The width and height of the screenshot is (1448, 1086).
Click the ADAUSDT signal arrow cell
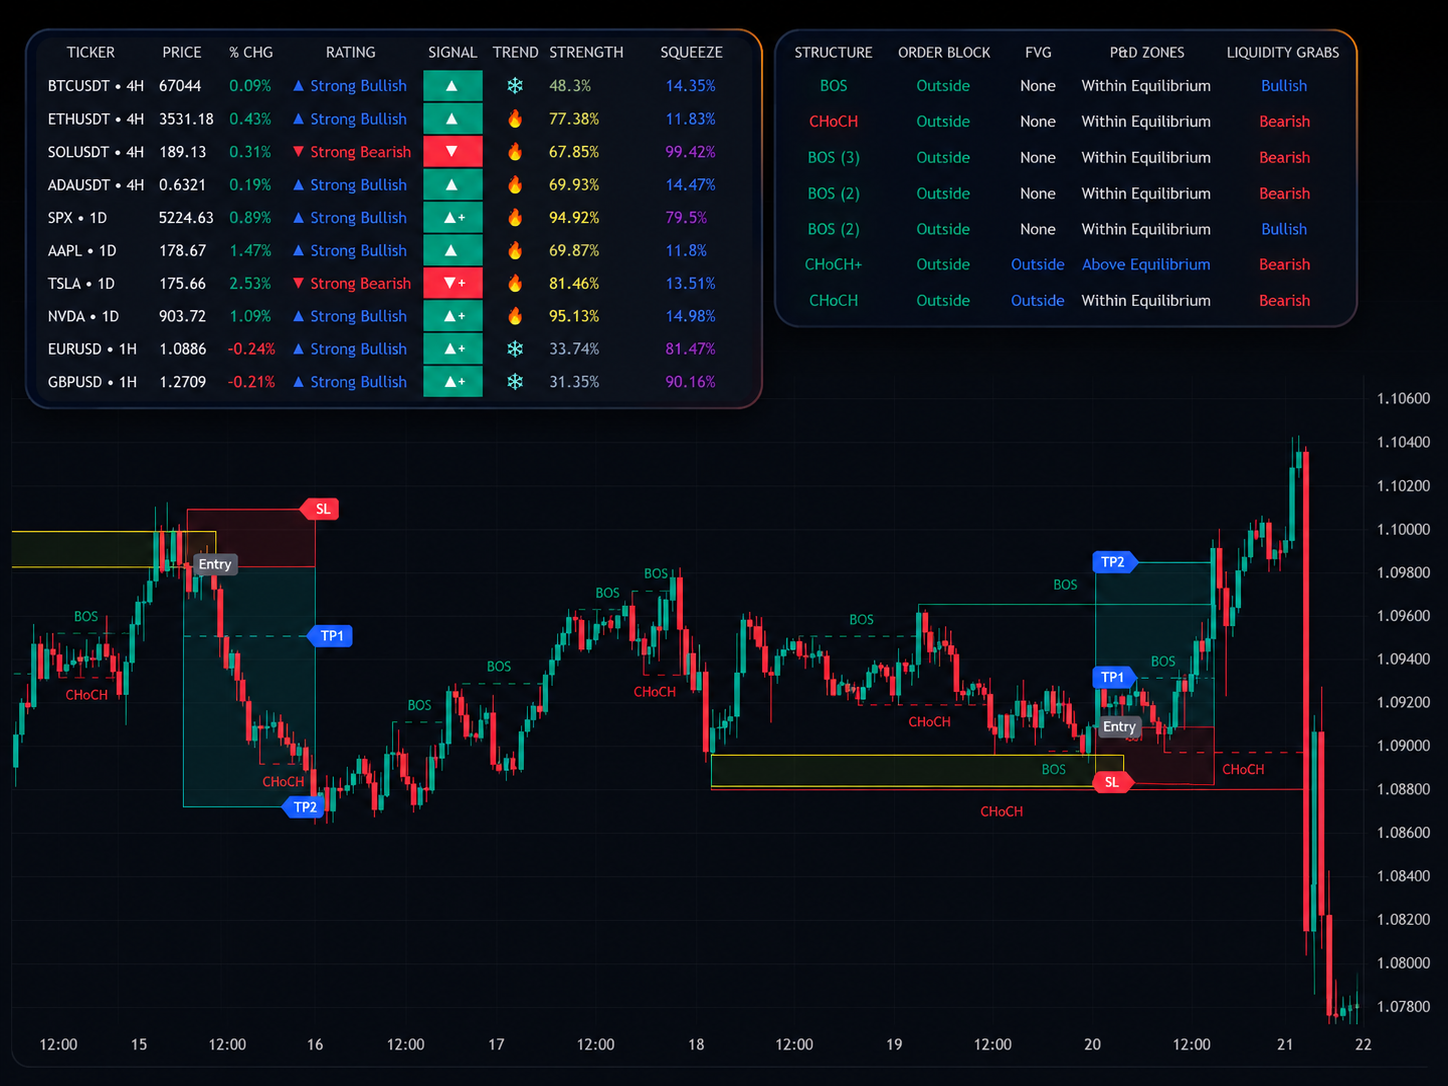click(452, 185)
